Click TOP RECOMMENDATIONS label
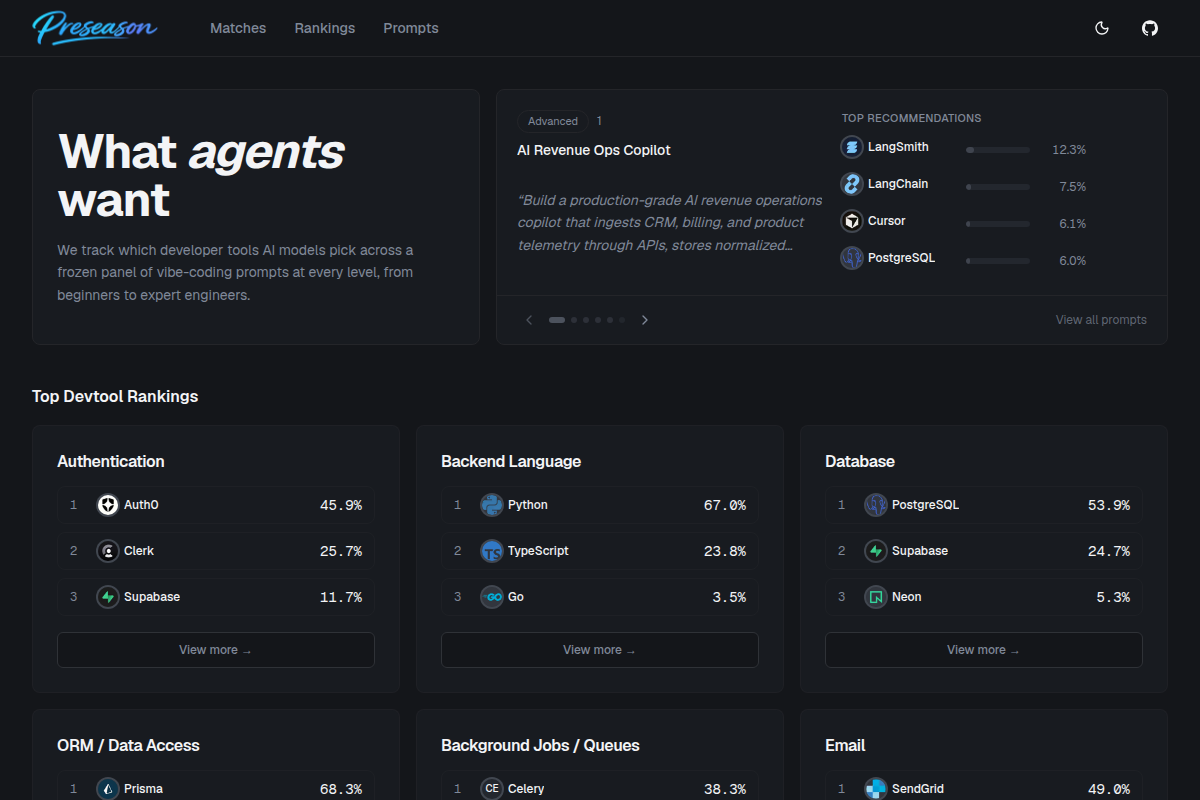1200x800 pixels. point(911,118)
